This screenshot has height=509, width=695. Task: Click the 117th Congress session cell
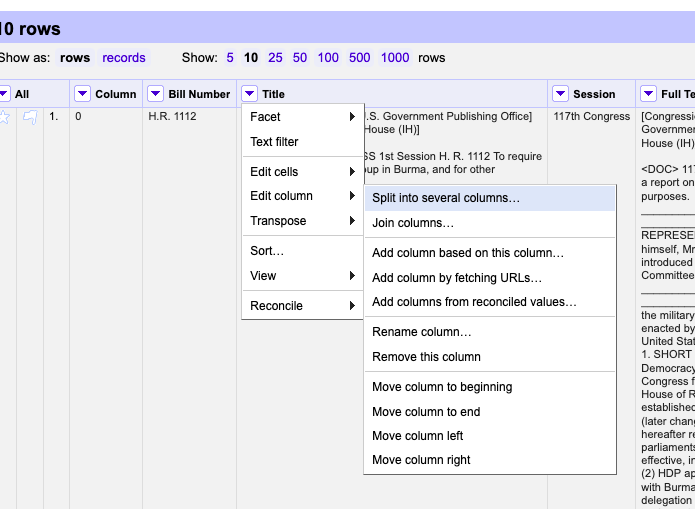(591, 117)
